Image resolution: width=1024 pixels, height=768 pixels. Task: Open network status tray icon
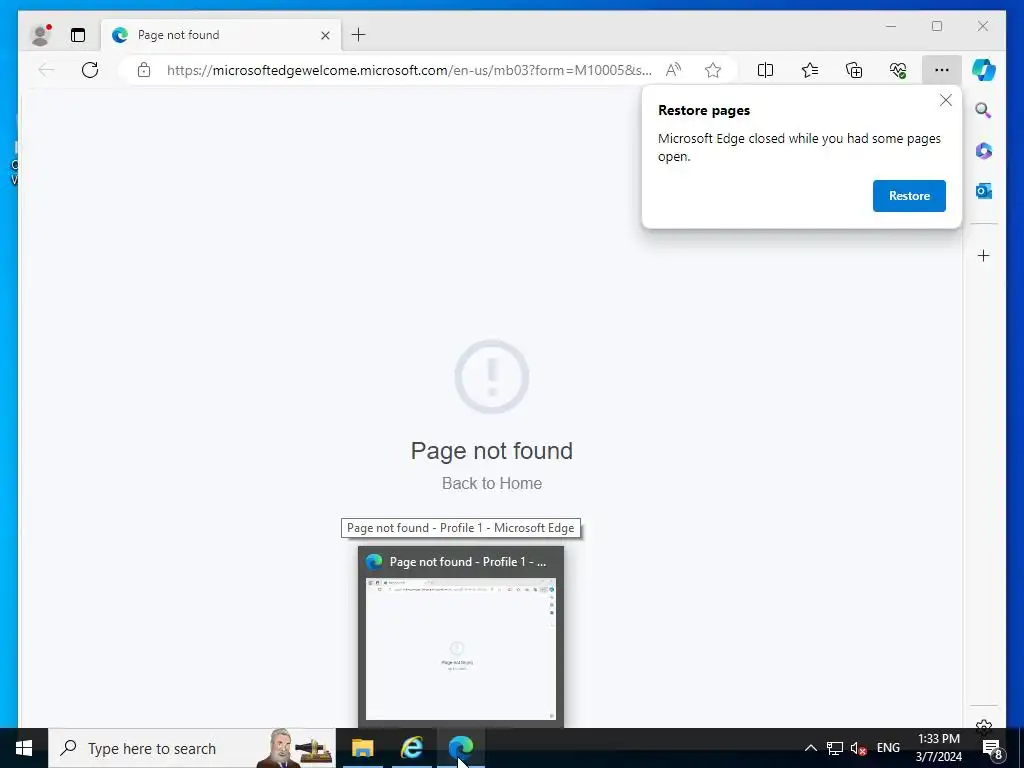pos(835,748)
